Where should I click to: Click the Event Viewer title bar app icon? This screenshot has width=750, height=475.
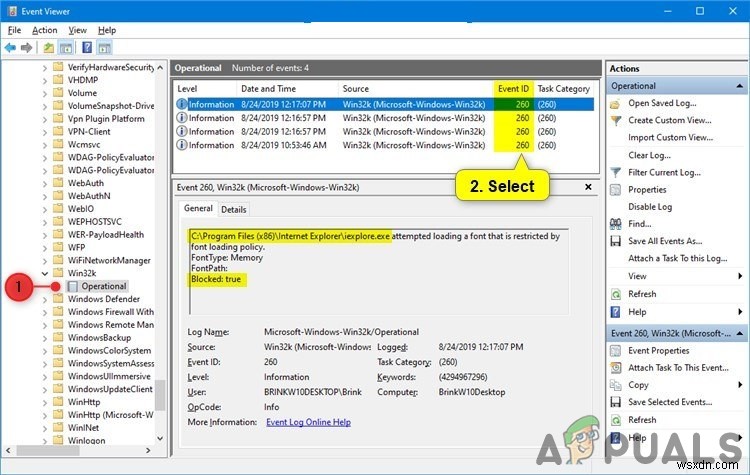click(11, 11)
